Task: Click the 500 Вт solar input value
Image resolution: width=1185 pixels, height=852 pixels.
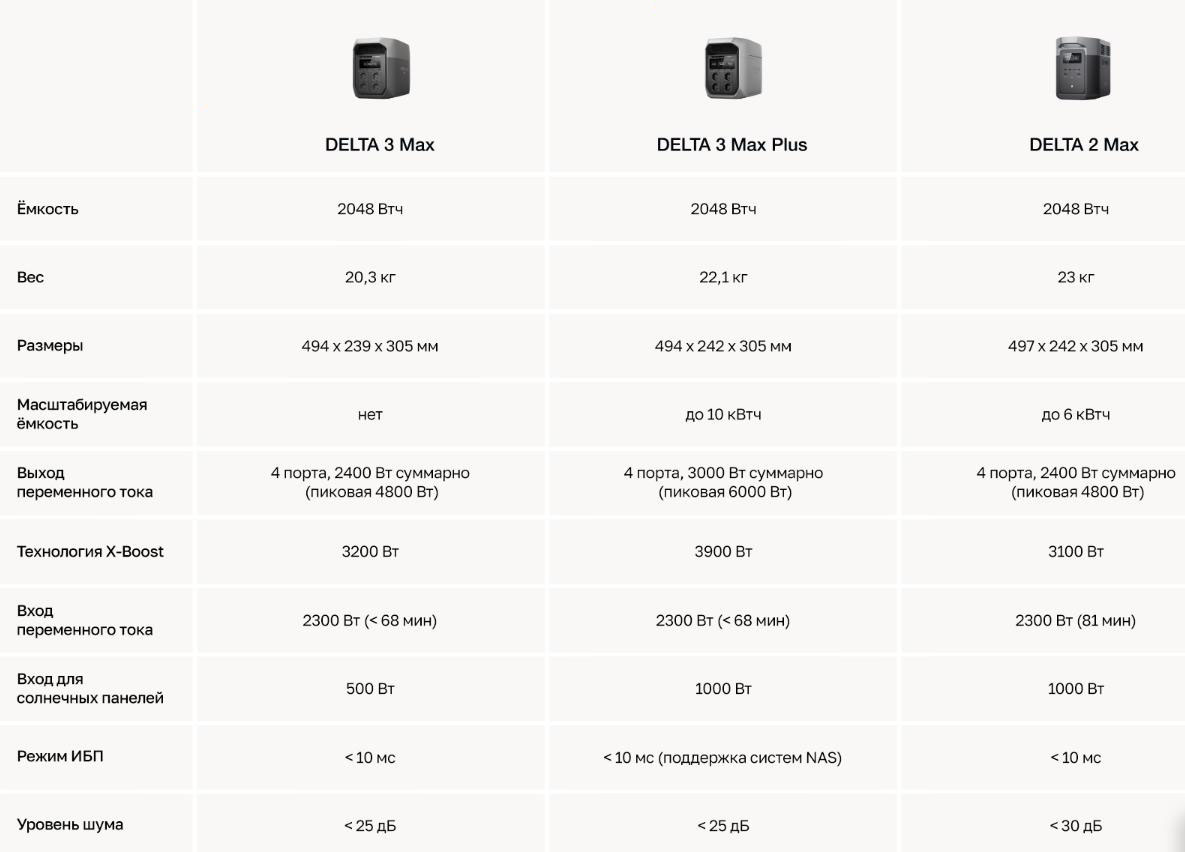Action: pos(370,688)
